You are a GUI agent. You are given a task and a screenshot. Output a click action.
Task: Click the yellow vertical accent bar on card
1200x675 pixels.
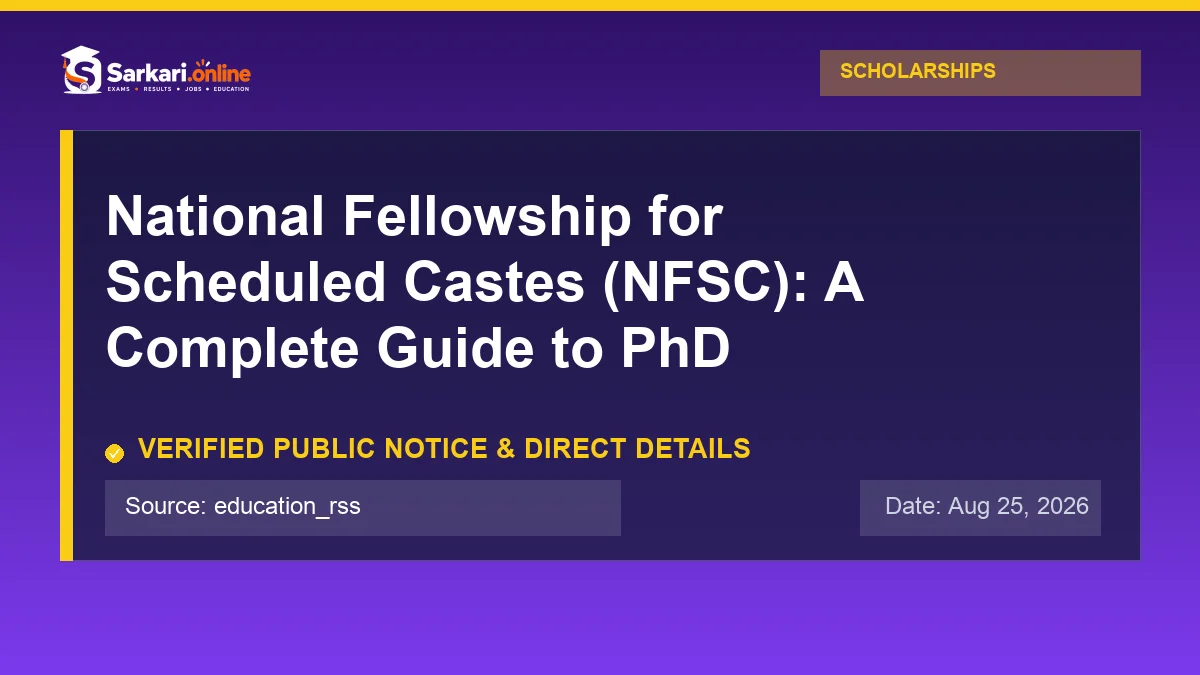click(66, 345)
